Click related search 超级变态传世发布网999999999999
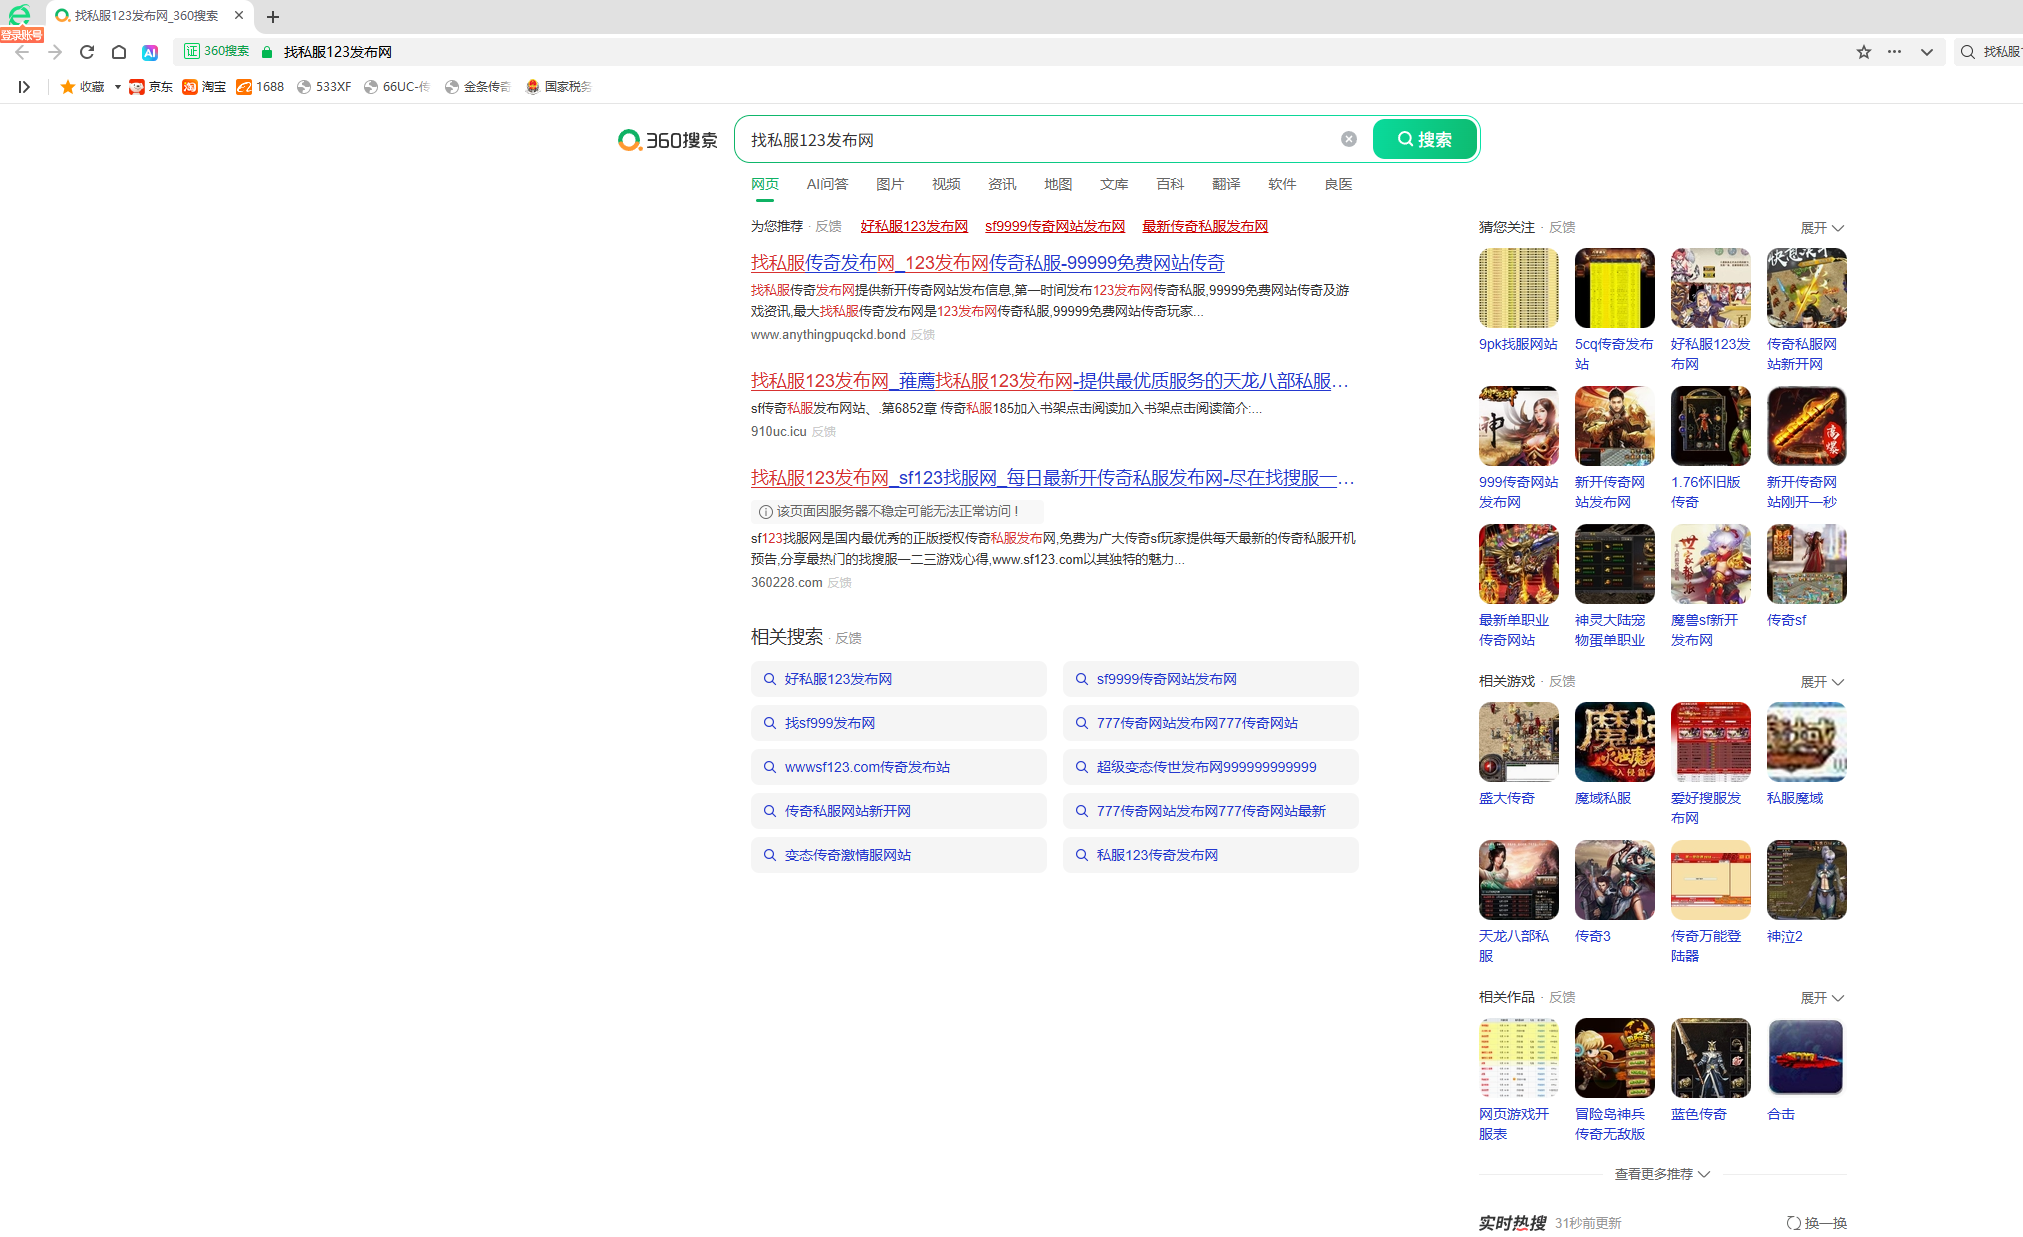The width and height of the screenshot is (2023, 1237). point(1211,767)
